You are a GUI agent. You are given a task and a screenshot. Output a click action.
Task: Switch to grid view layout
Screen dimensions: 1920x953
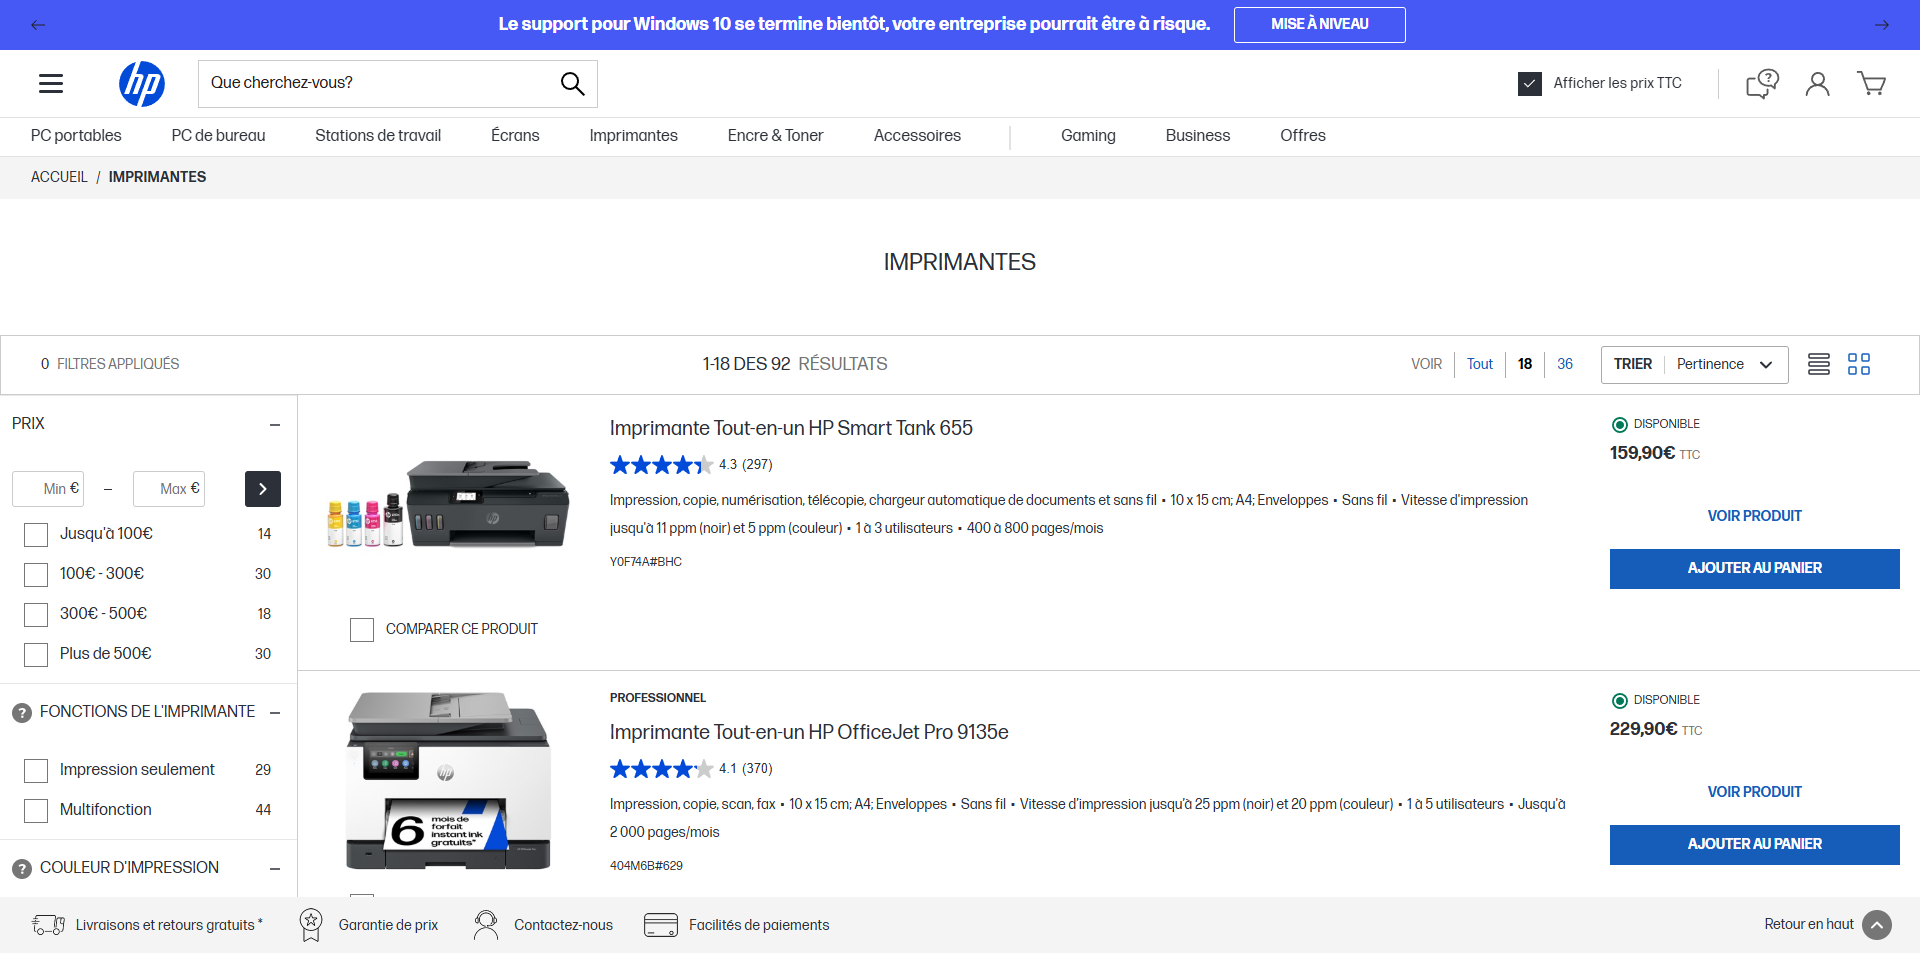[x=1859, y=364]
